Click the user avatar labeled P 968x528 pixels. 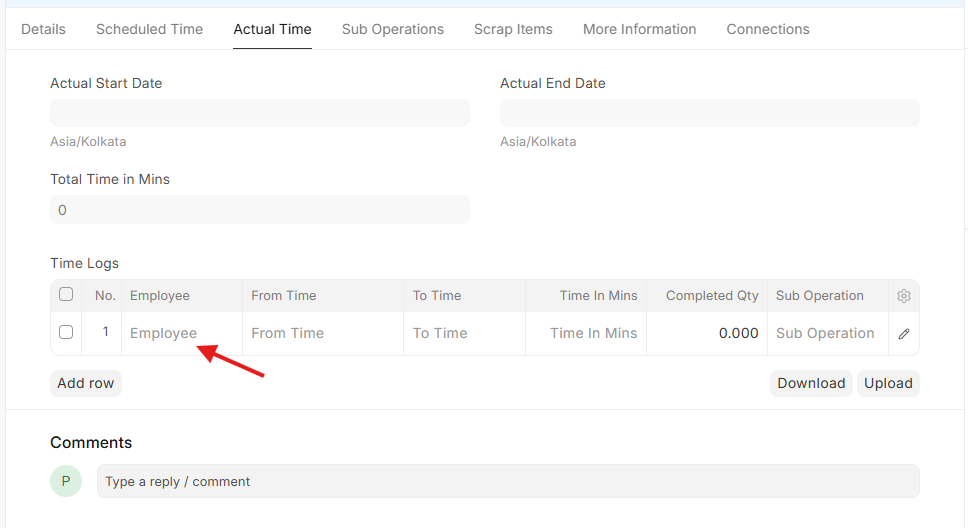pyautogui.click(x=66, y=481)
